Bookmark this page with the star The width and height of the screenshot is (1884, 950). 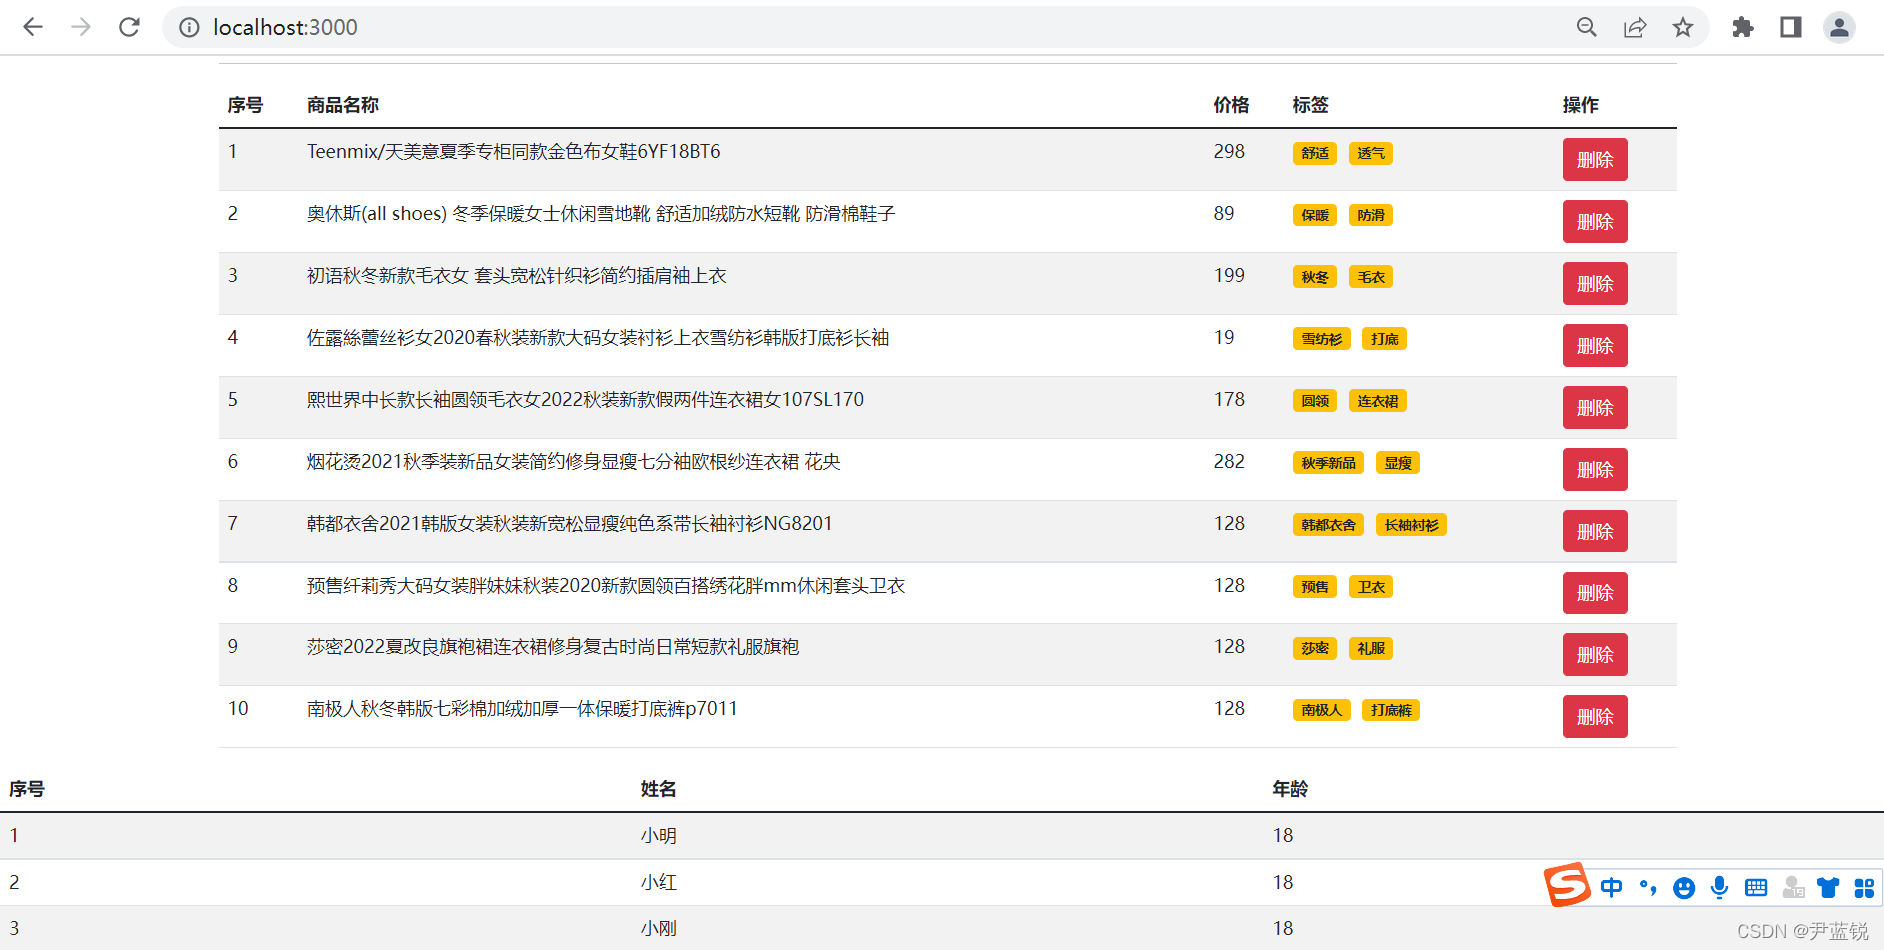(1683, 27)
